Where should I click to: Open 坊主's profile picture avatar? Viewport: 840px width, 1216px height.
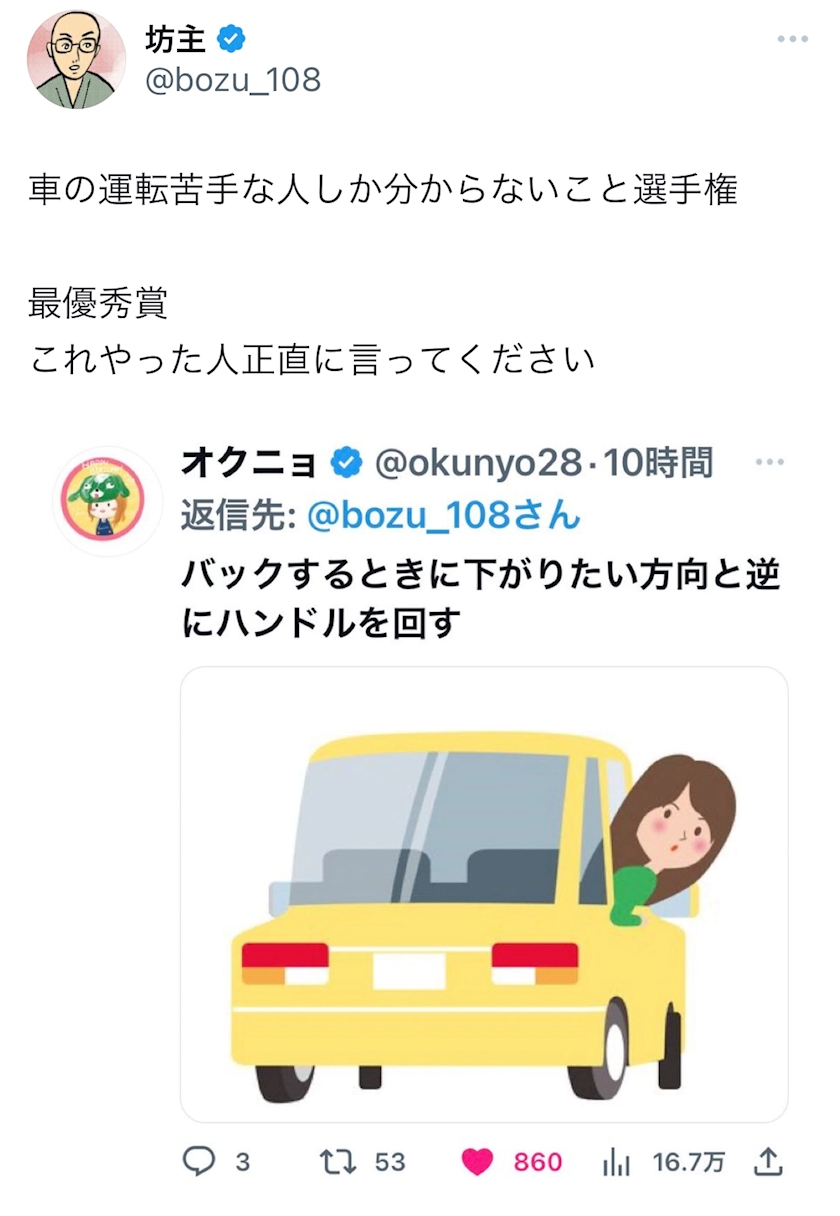click(x=76, y=60)
